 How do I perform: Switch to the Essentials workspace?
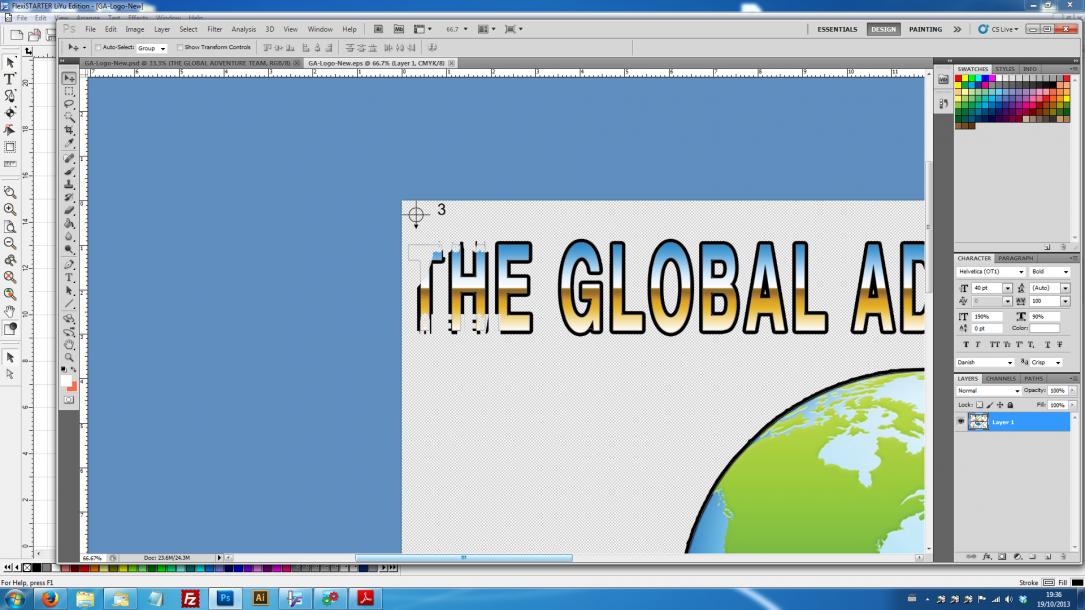837,29
